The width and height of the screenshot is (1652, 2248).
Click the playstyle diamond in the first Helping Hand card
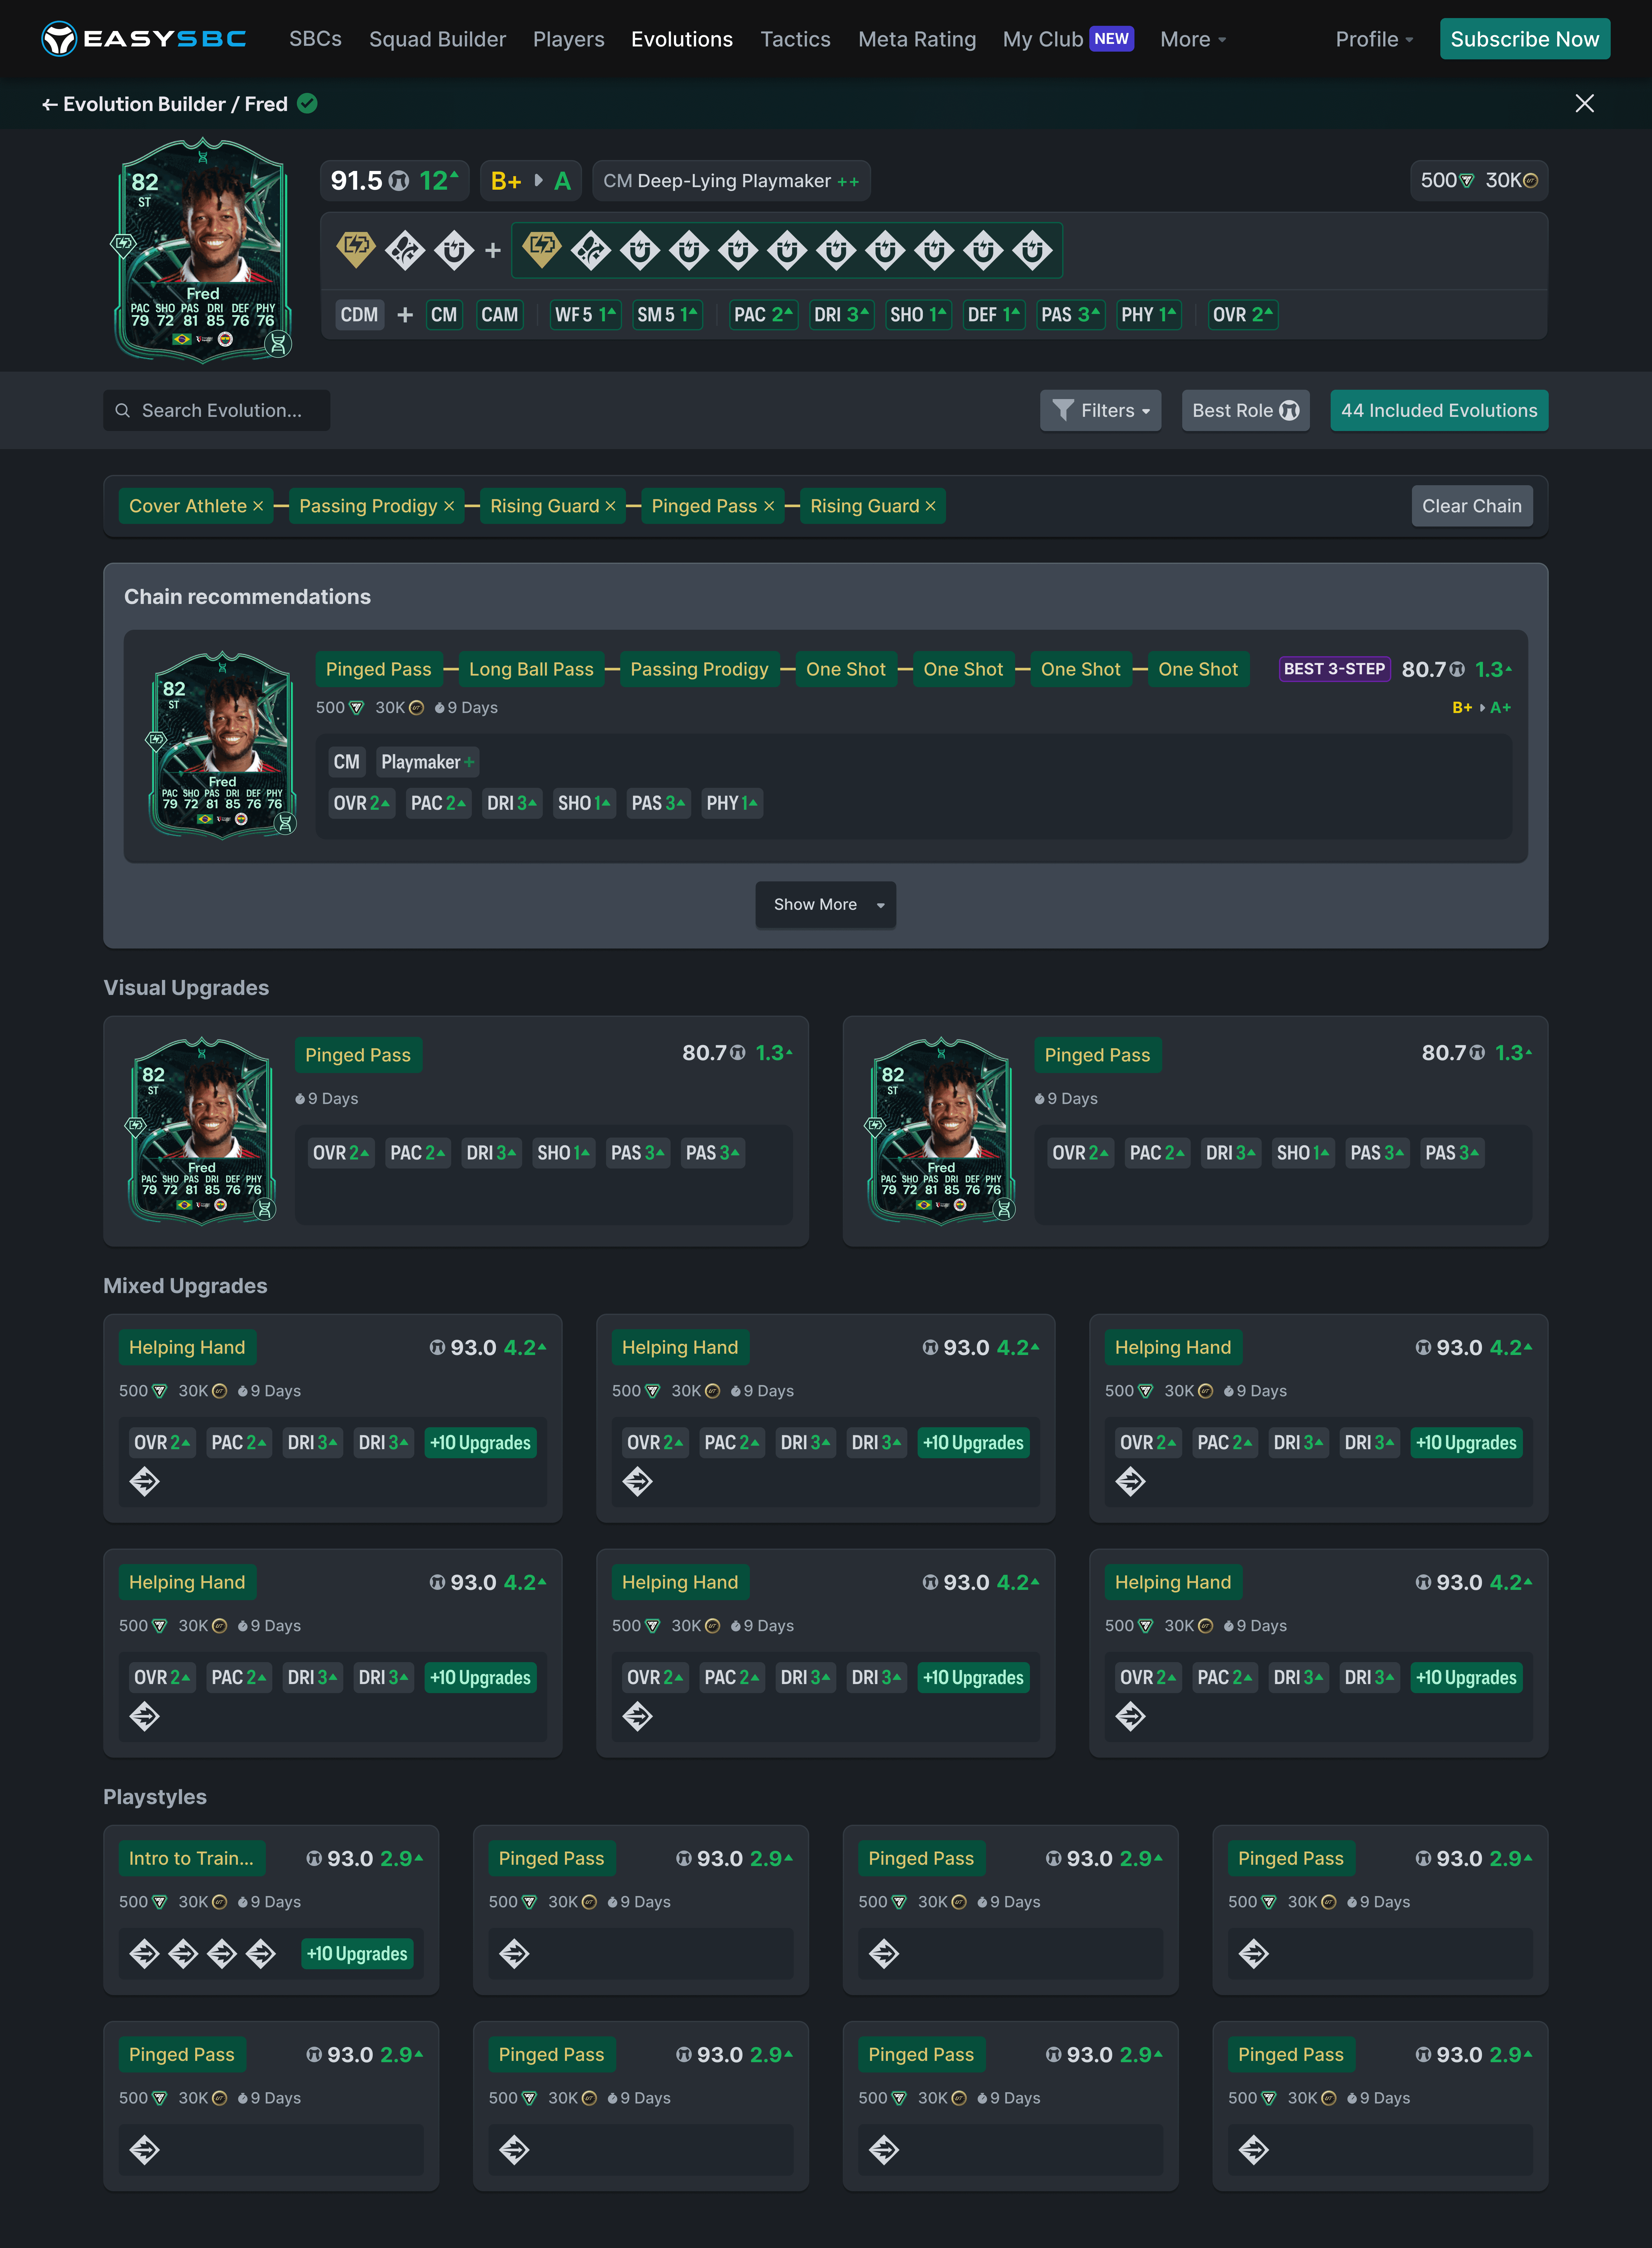coord(145,1481)
